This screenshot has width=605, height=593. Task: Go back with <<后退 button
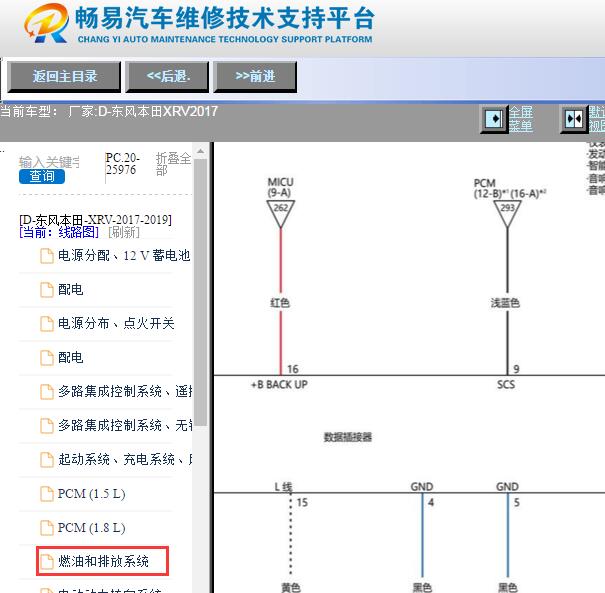pyautogui.click(x=167, y=76)
